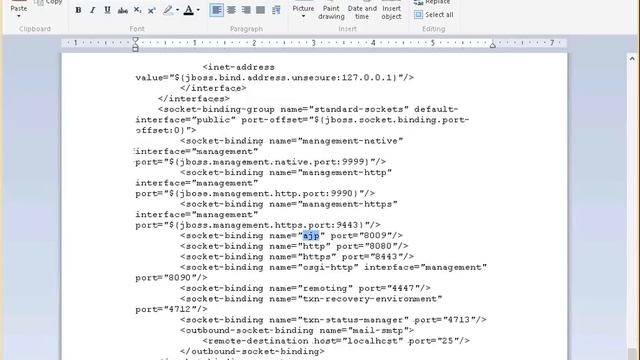The image size is (640, 360).
Task: Open highlight color dropdown arrow
Action: pos(178,10)
